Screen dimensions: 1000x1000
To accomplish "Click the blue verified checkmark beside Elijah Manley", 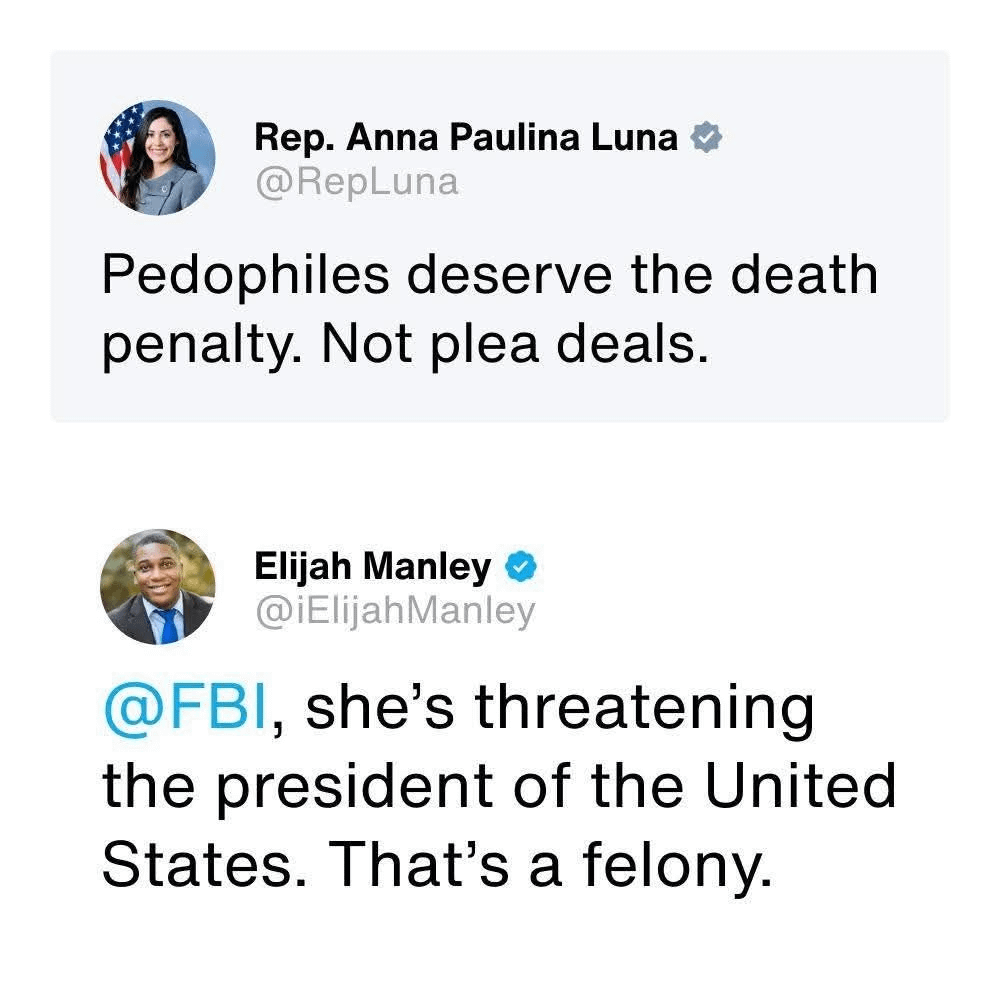I will click(x=523, y=568).
